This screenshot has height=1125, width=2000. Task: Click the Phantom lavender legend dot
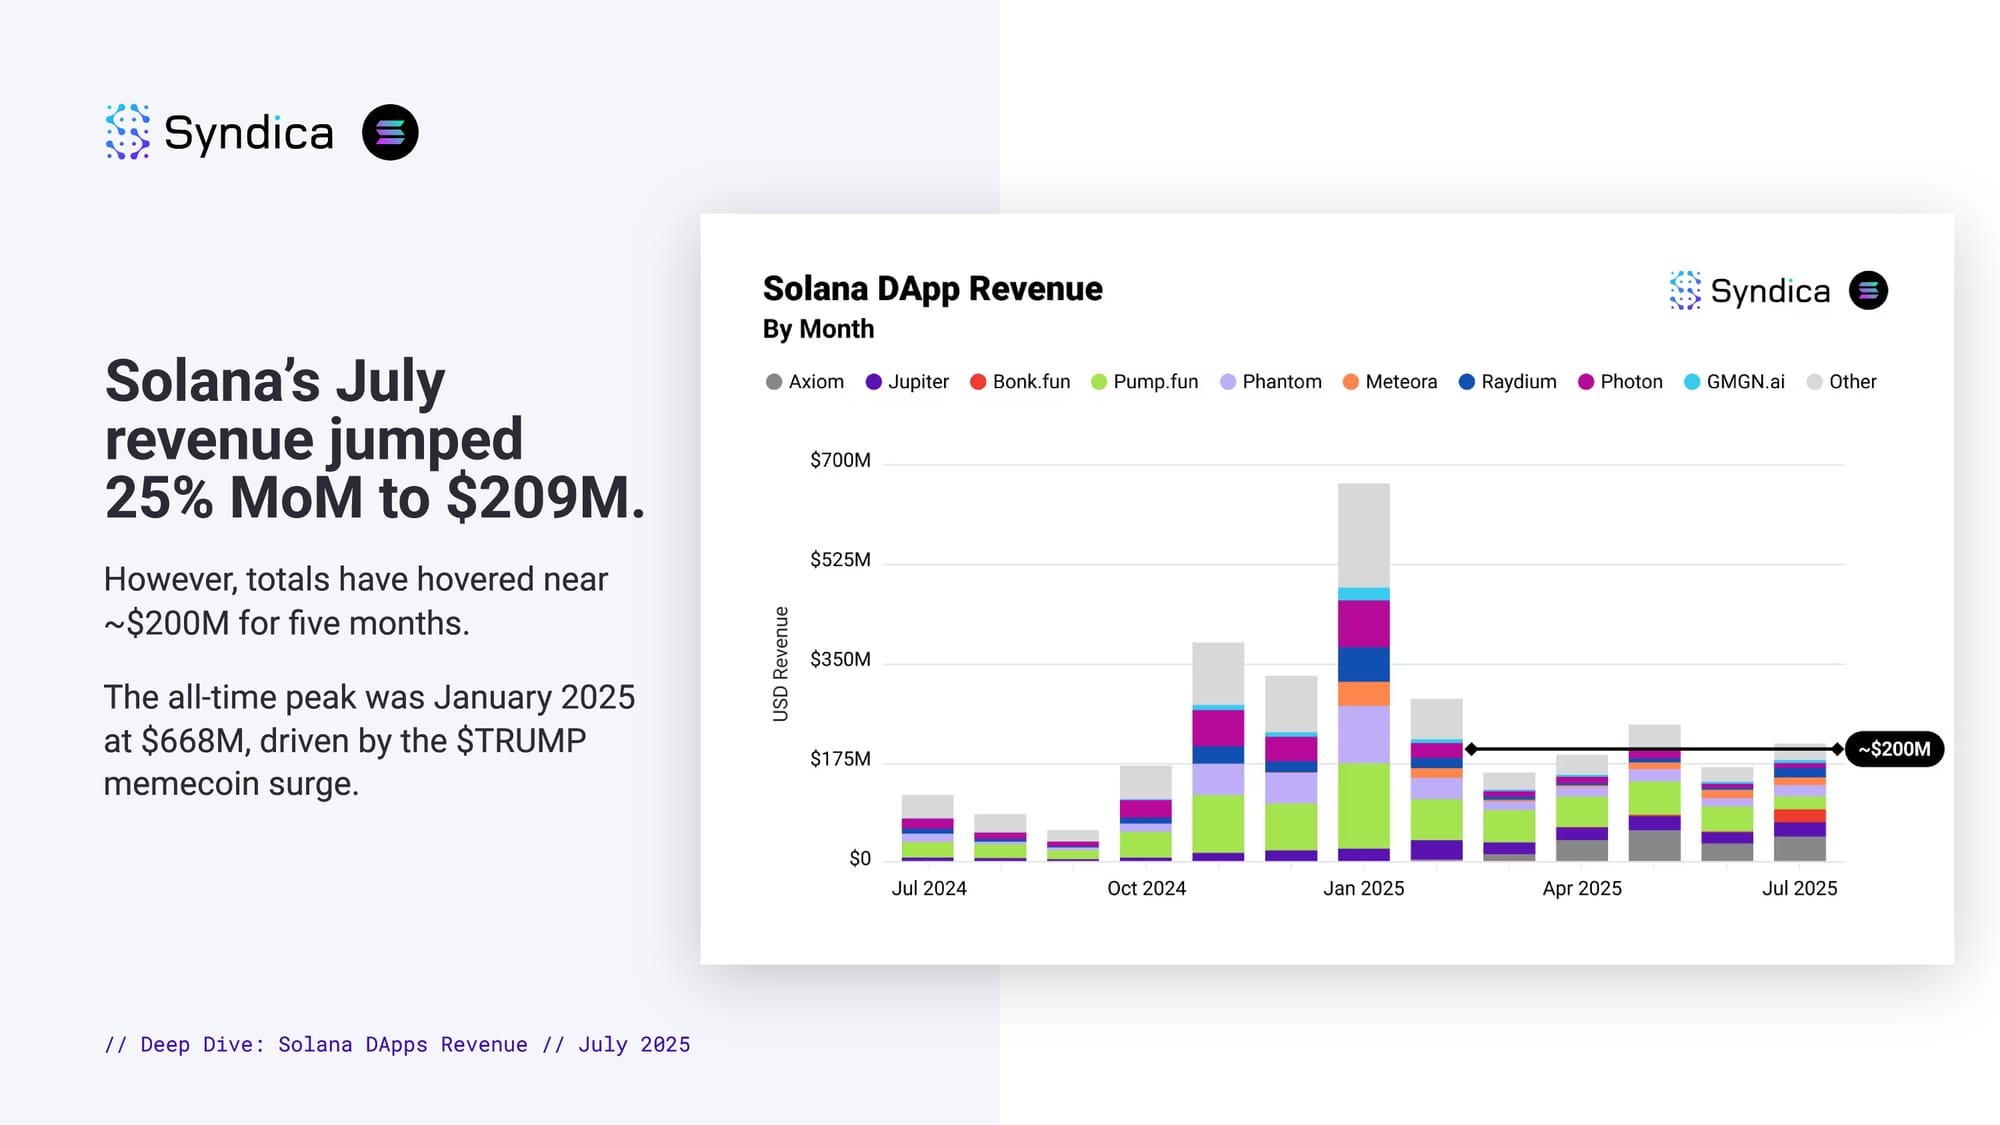tap(1227, 382)
